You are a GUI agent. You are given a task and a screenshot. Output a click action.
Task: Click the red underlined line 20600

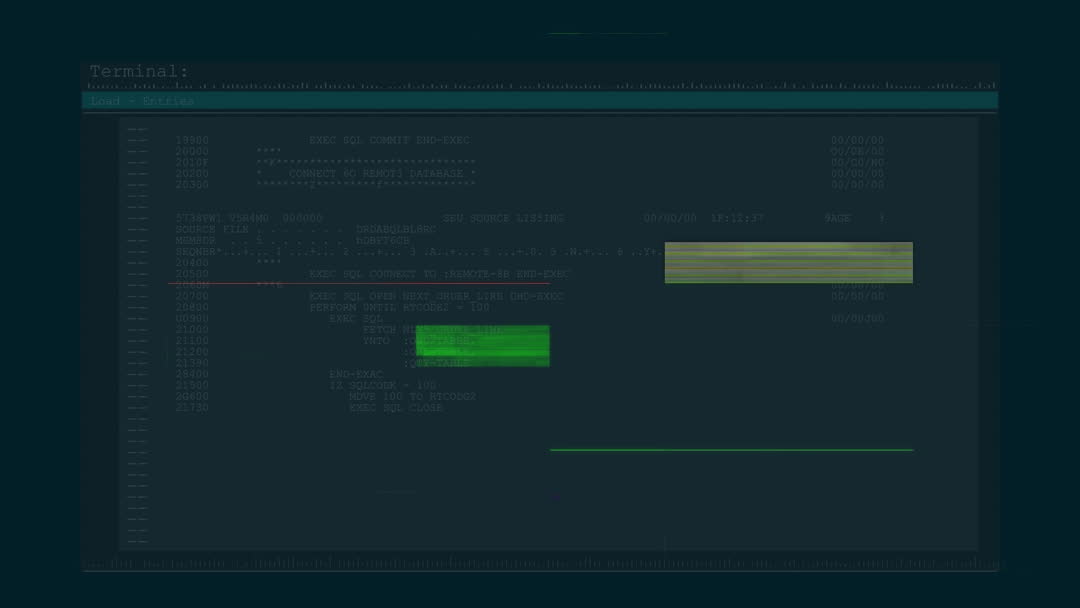(230, 285)
